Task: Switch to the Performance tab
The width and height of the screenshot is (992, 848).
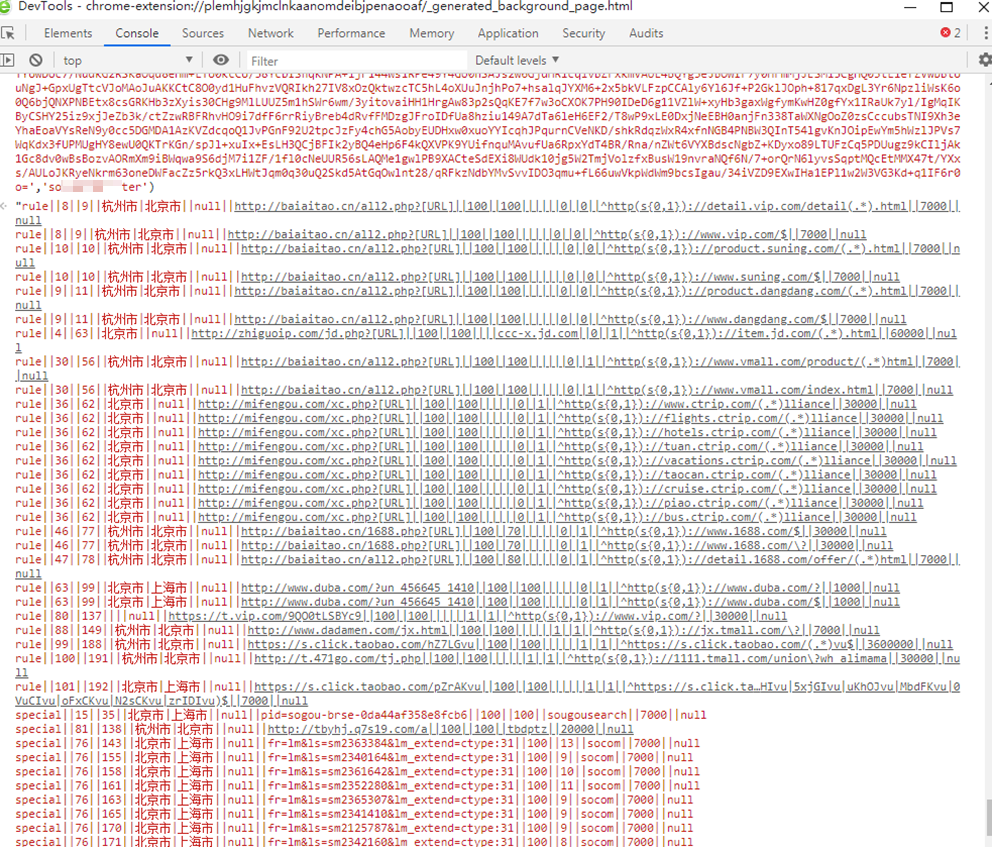Action: [351, 33]
